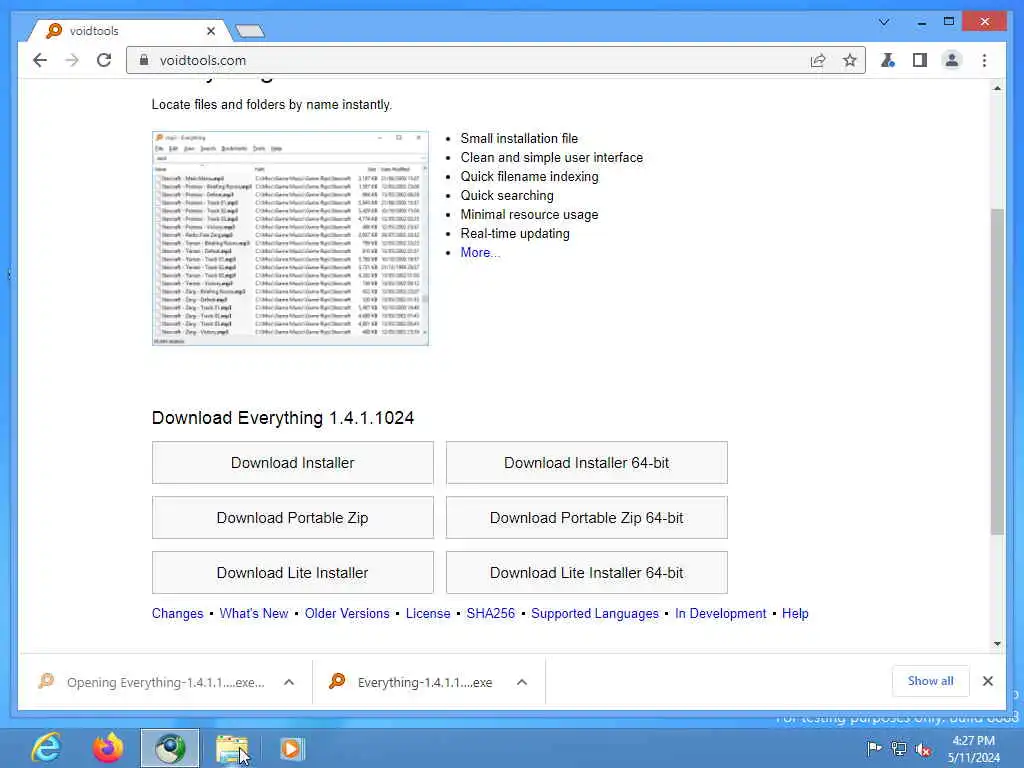Expand options for completed Everything exe download
This screenshot has height=768, width=1024.
[522, 682]
